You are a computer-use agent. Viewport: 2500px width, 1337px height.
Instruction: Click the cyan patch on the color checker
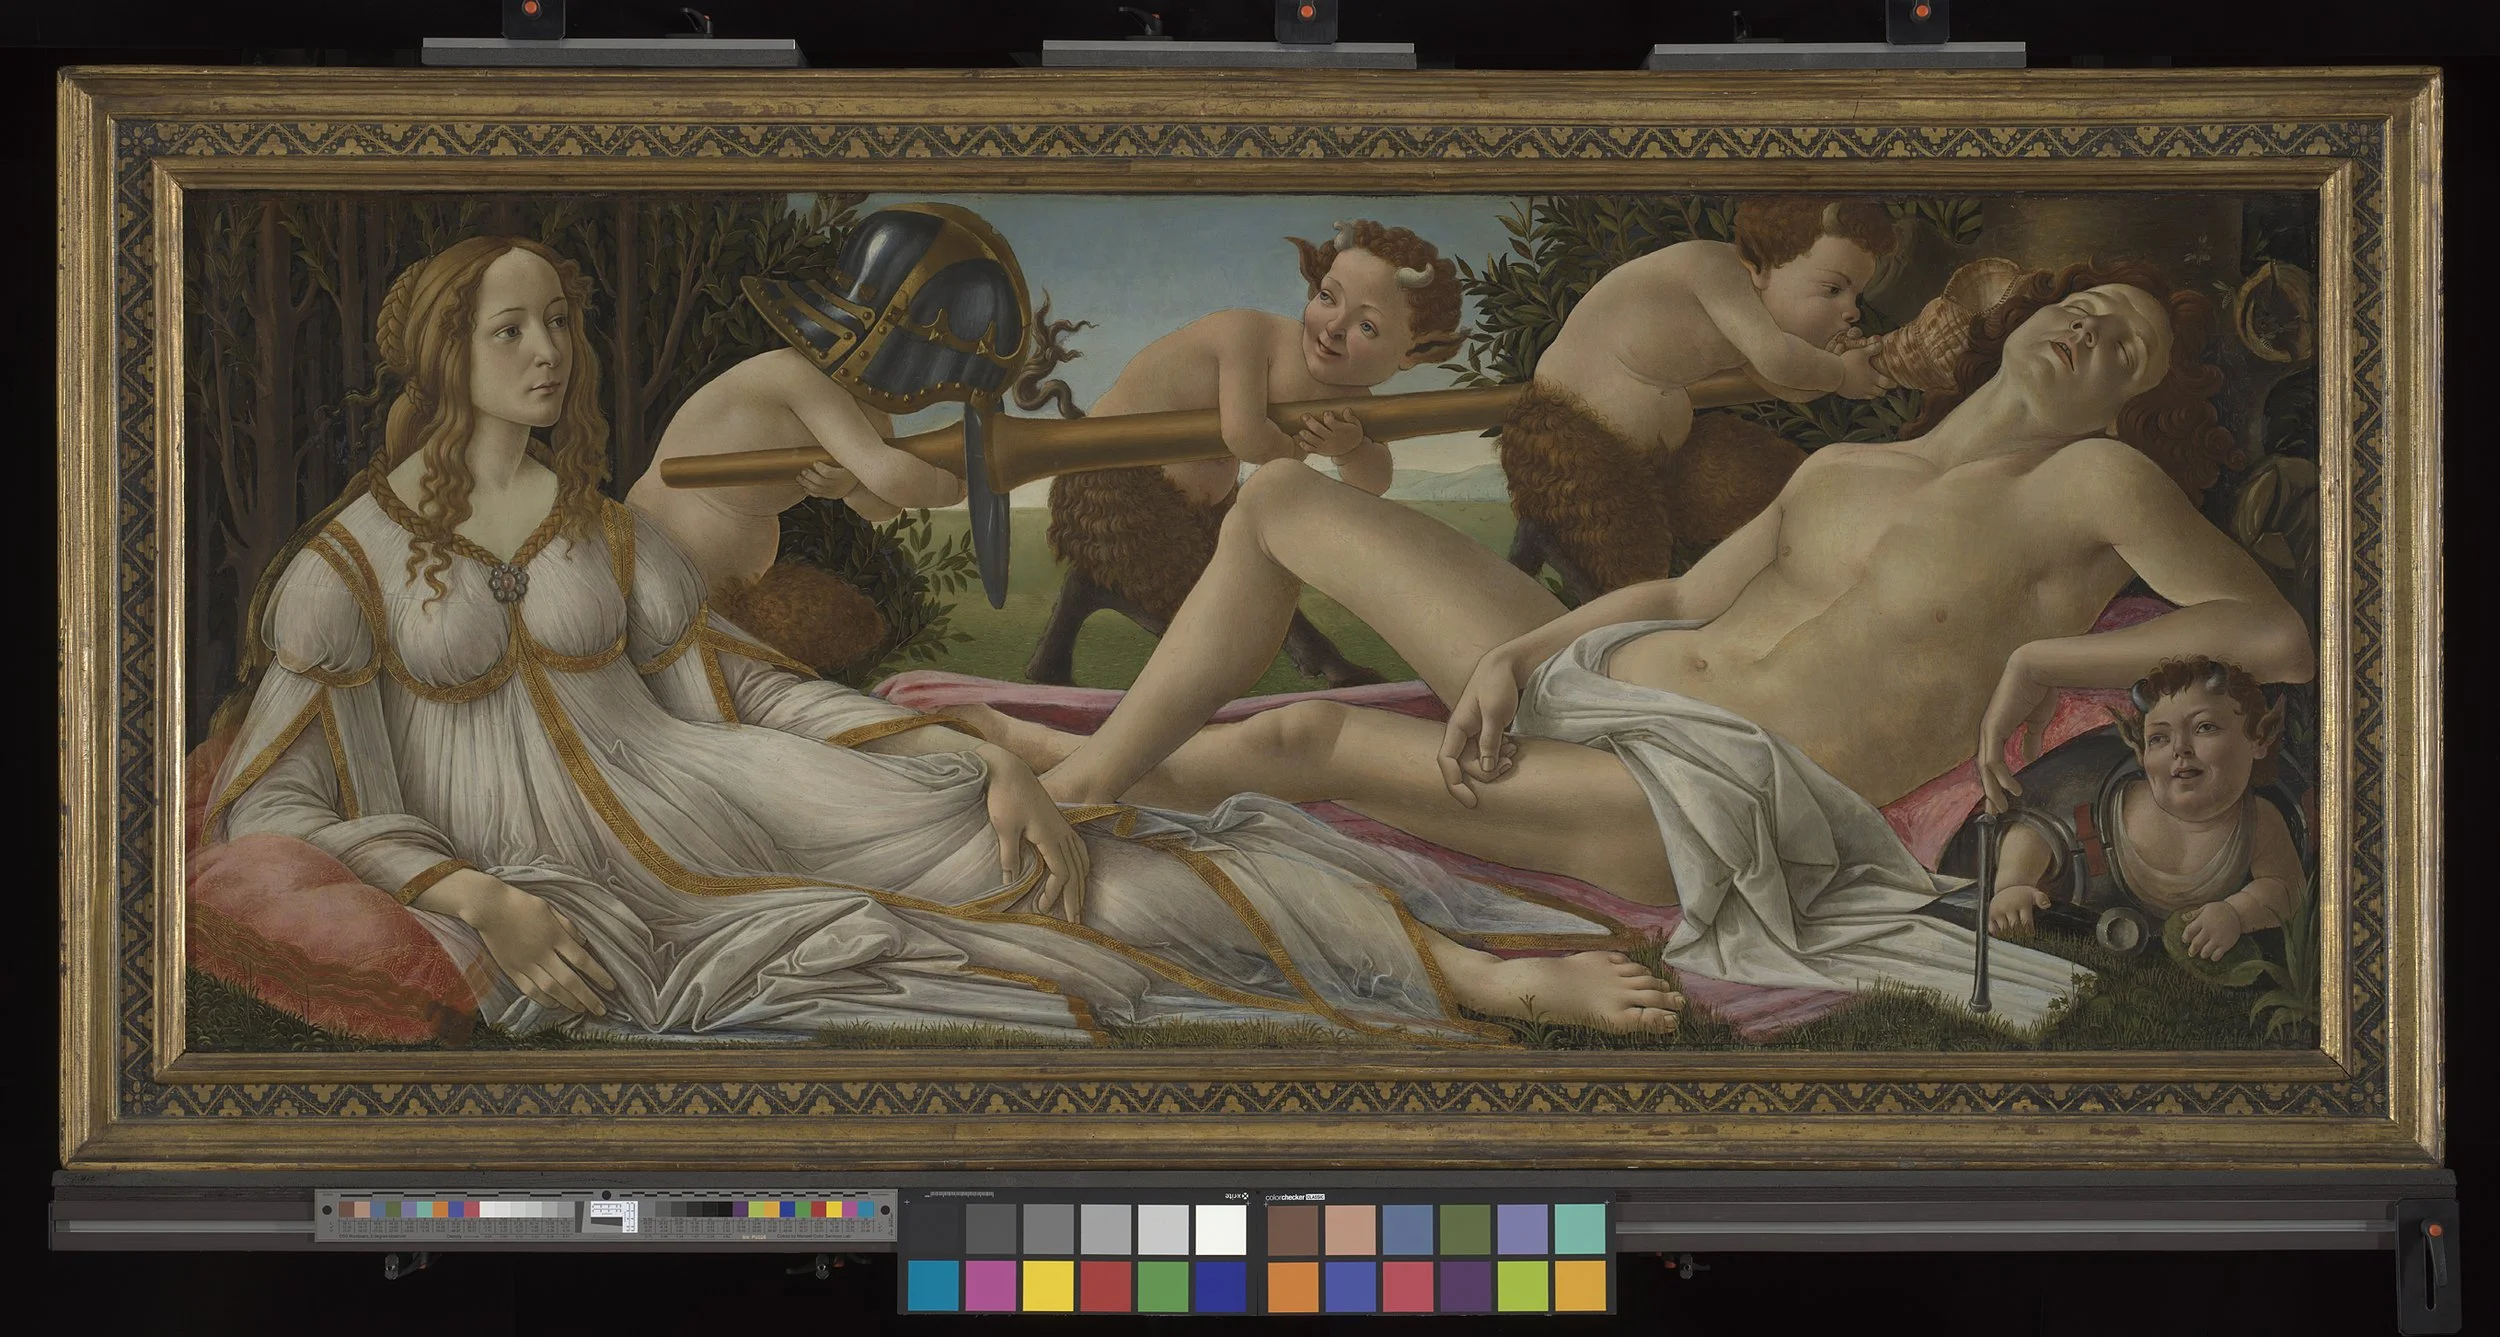tap(933, 1285)
